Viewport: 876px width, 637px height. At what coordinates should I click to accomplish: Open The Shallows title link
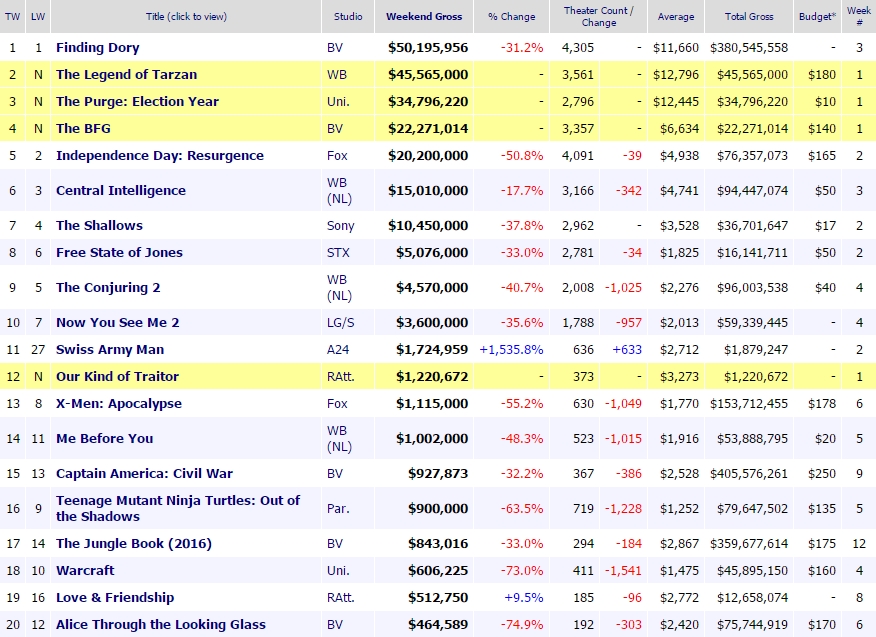tap(99, 225)
